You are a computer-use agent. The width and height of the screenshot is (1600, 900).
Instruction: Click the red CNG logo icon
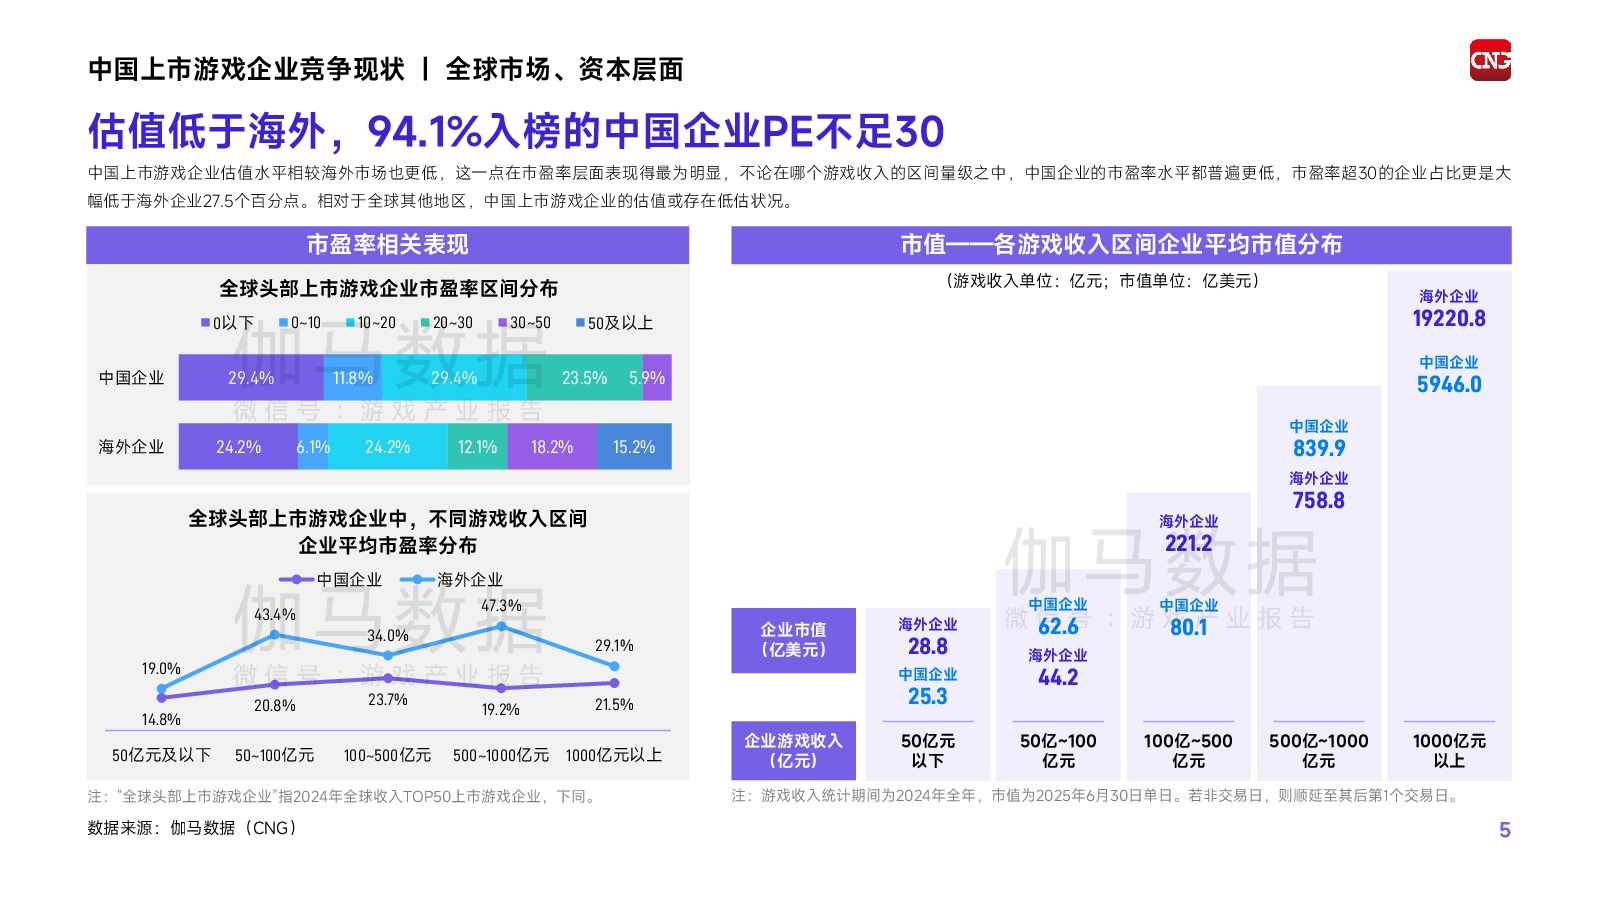[x=1490, y=60]
